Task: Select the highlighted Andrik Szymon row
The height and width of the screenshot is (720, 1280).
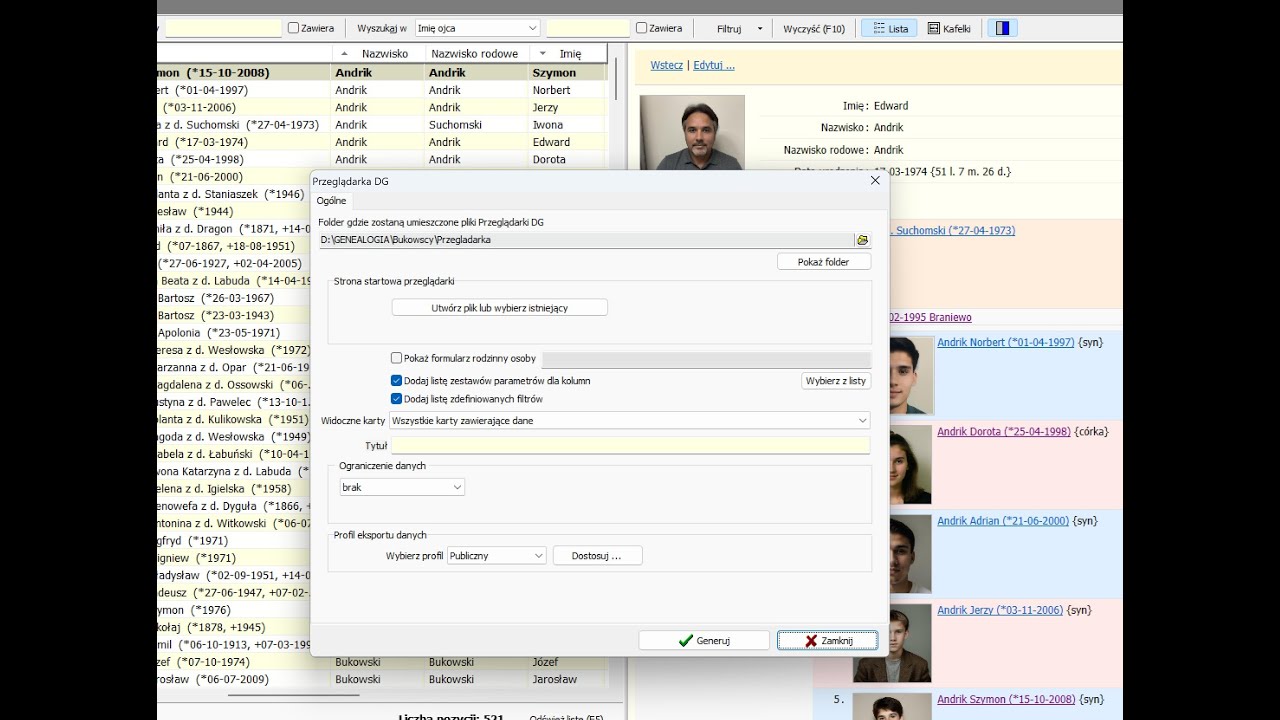Action: pyautogui.click(x=382, y=72)
